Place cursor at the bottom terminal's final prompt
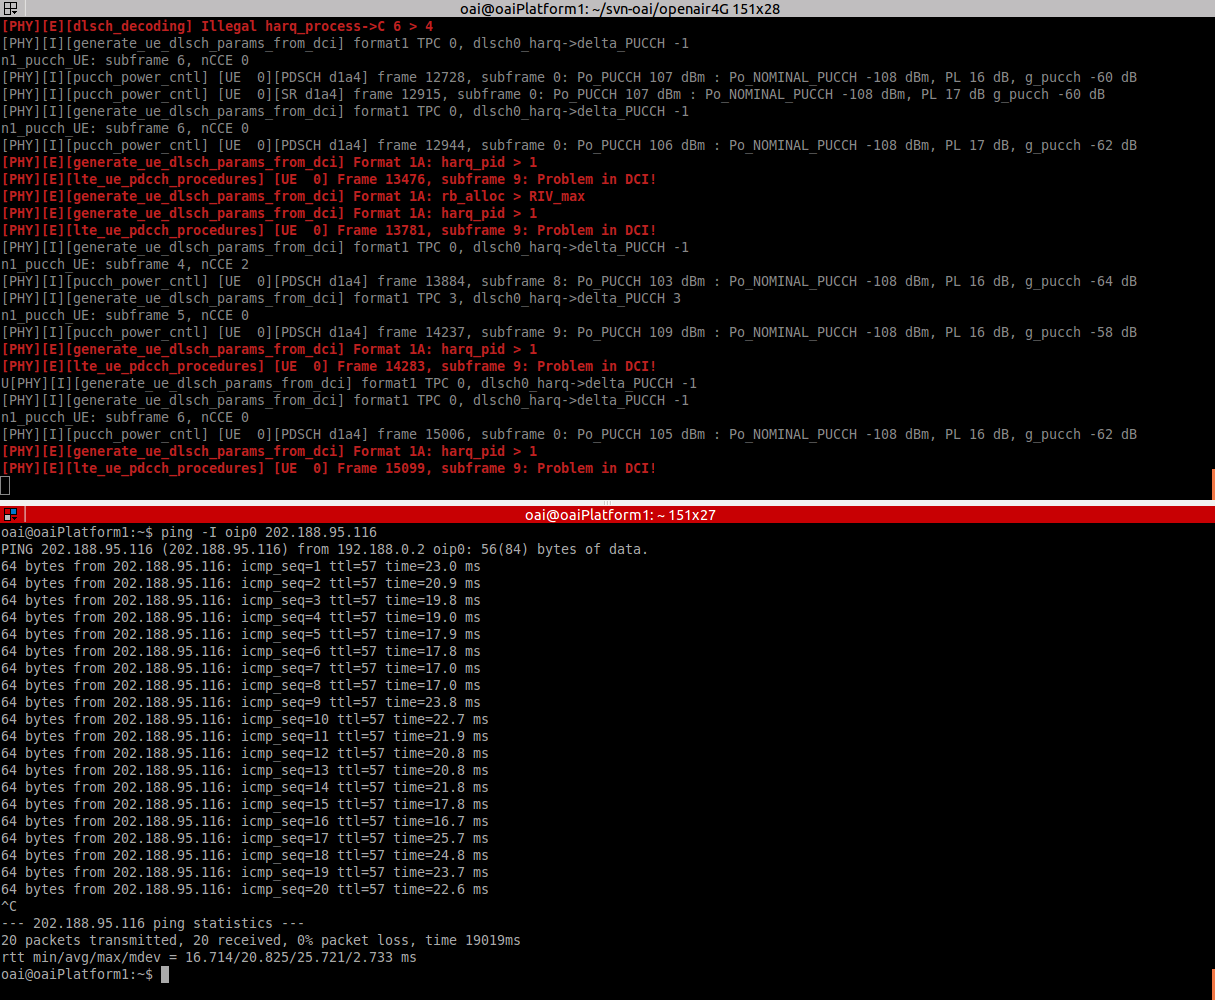The height and width of the screenshot is (1000, 1215). pyautogui.click(x=165, y=975)
